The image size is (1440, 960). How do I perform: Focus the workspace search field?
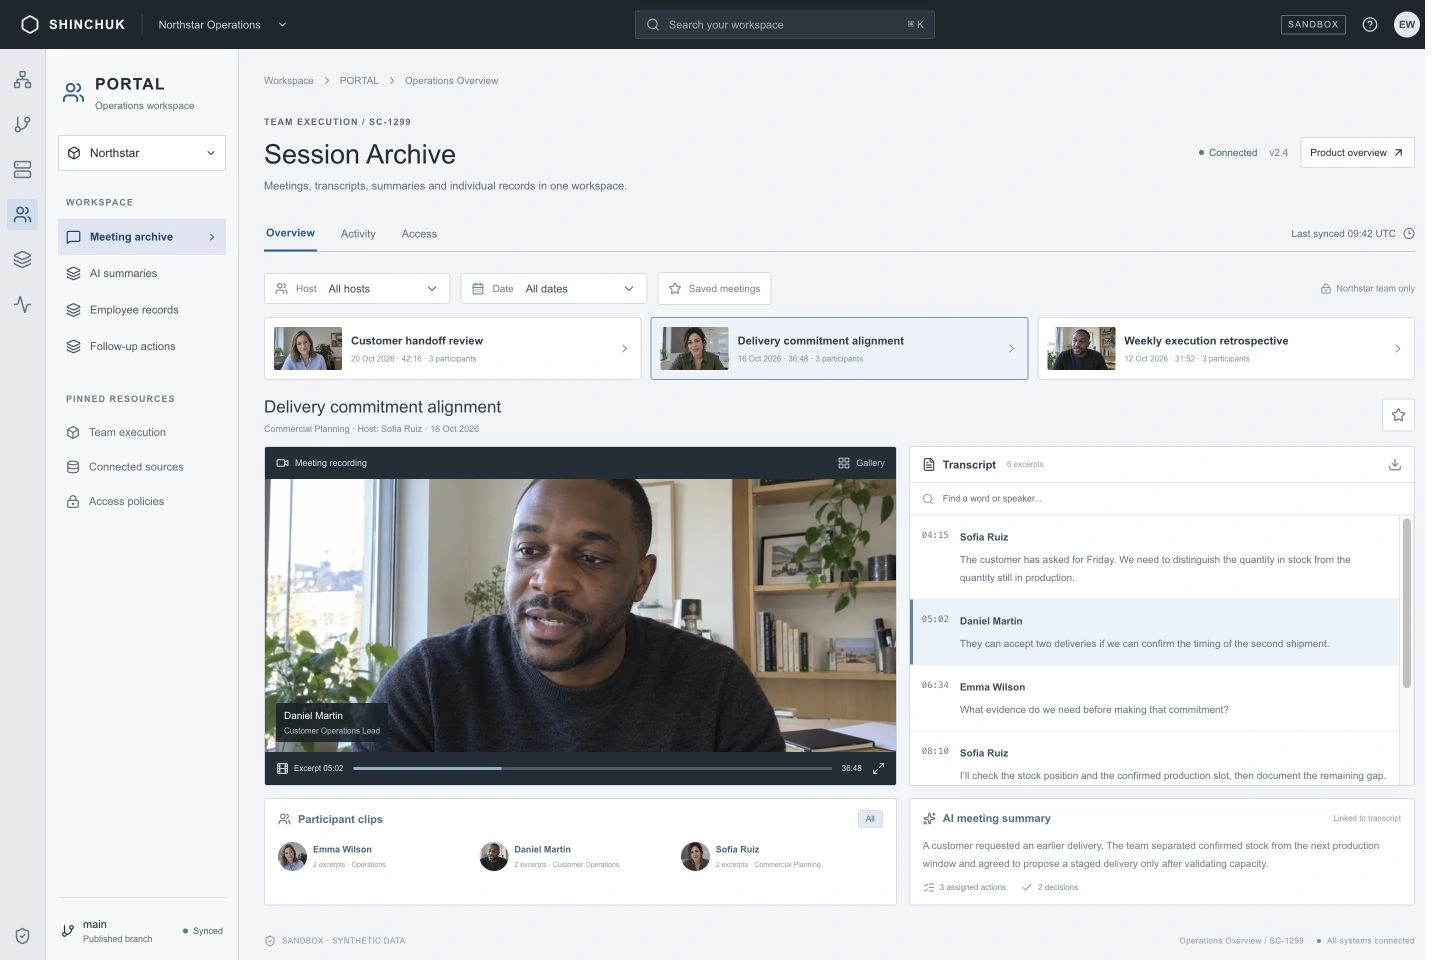[785, 24]
